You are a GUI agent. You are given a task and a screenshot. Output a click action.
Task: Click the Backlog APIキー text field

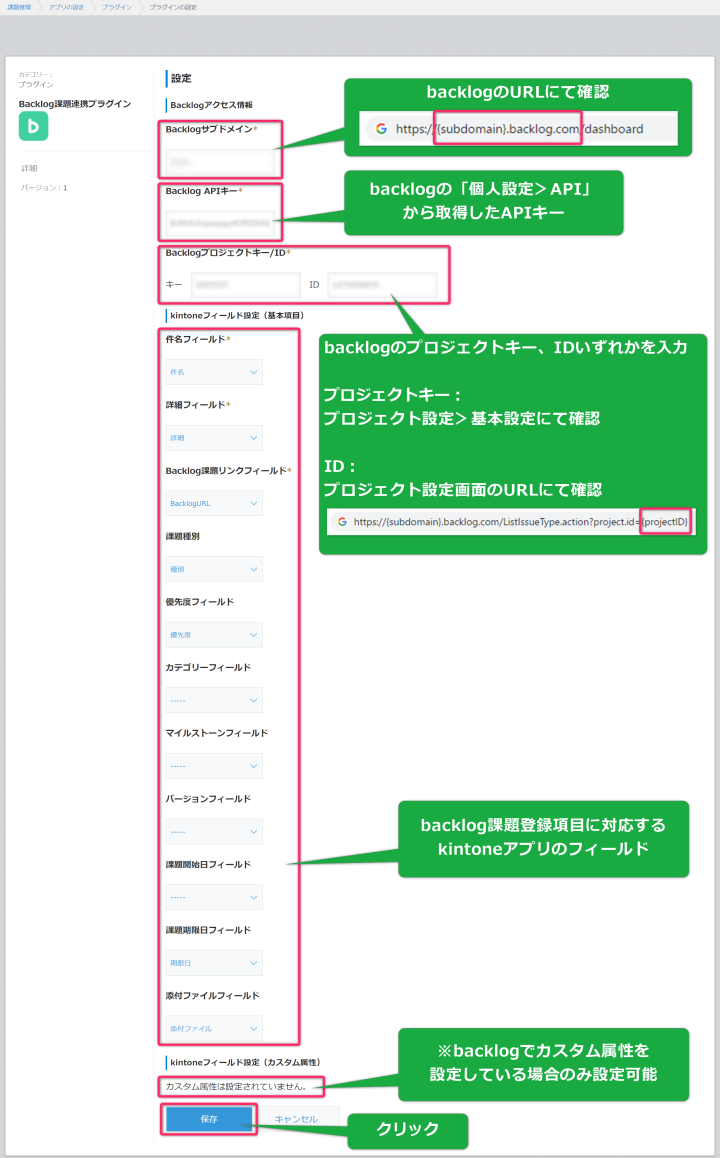(220, 223)
